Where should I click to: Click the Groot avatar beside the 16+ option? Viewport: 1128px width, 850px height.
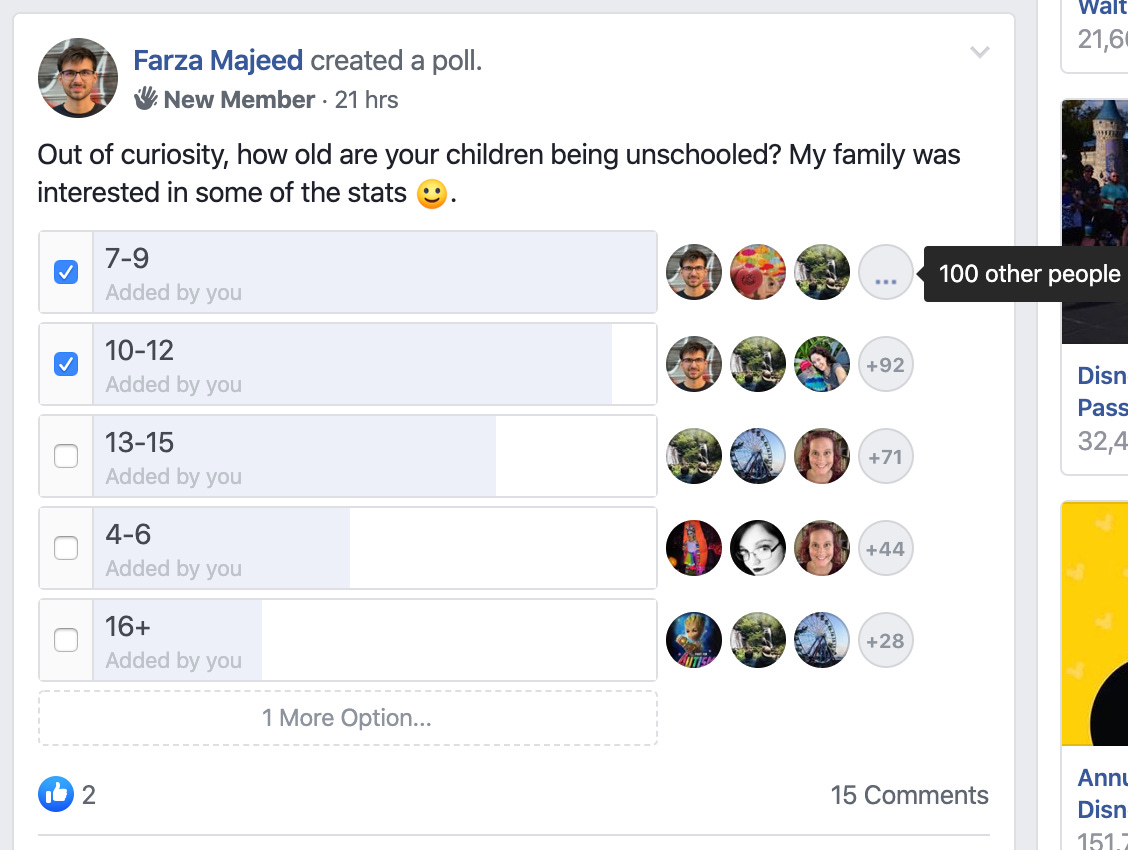pos(693,641)
